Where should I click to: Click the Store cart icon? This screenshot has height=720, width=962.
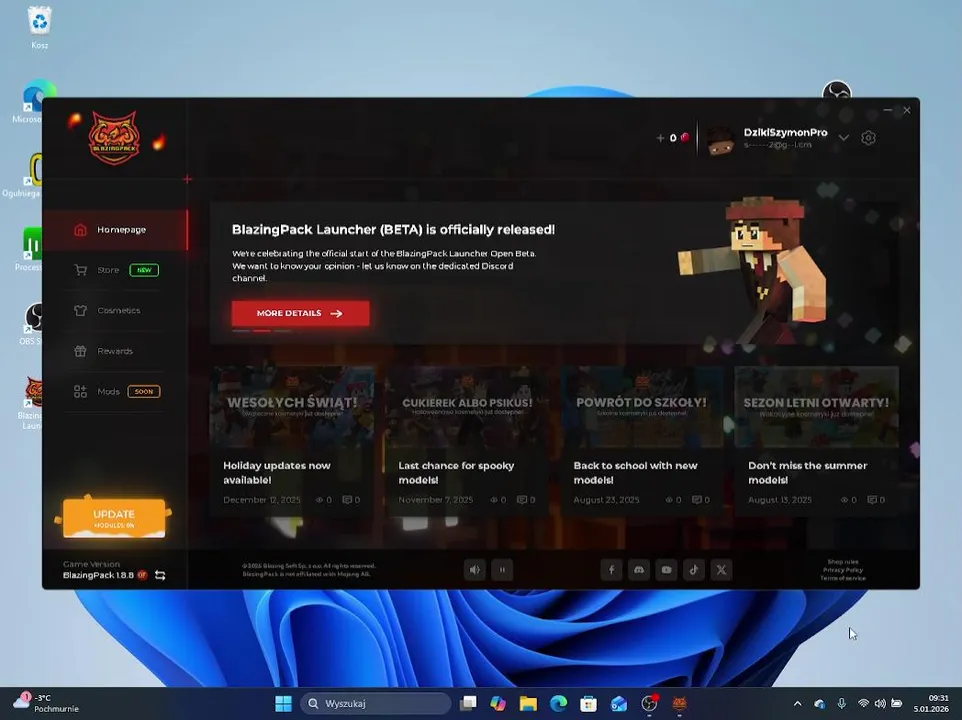point(80,270)
